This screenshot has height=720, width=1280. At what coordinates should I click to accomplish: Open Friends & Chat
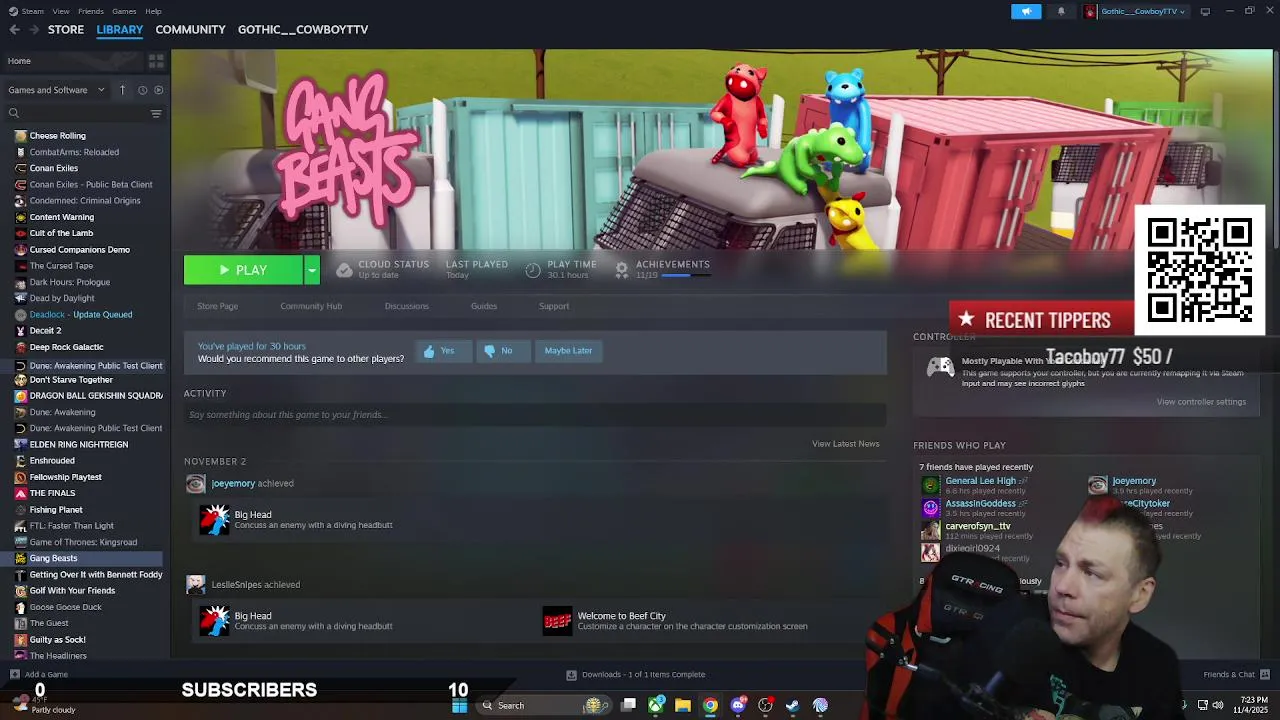point(1236,674)
